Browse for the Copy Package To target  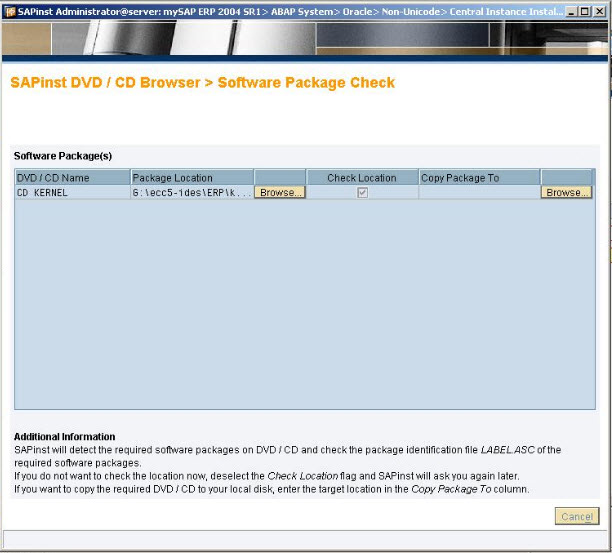566,192
